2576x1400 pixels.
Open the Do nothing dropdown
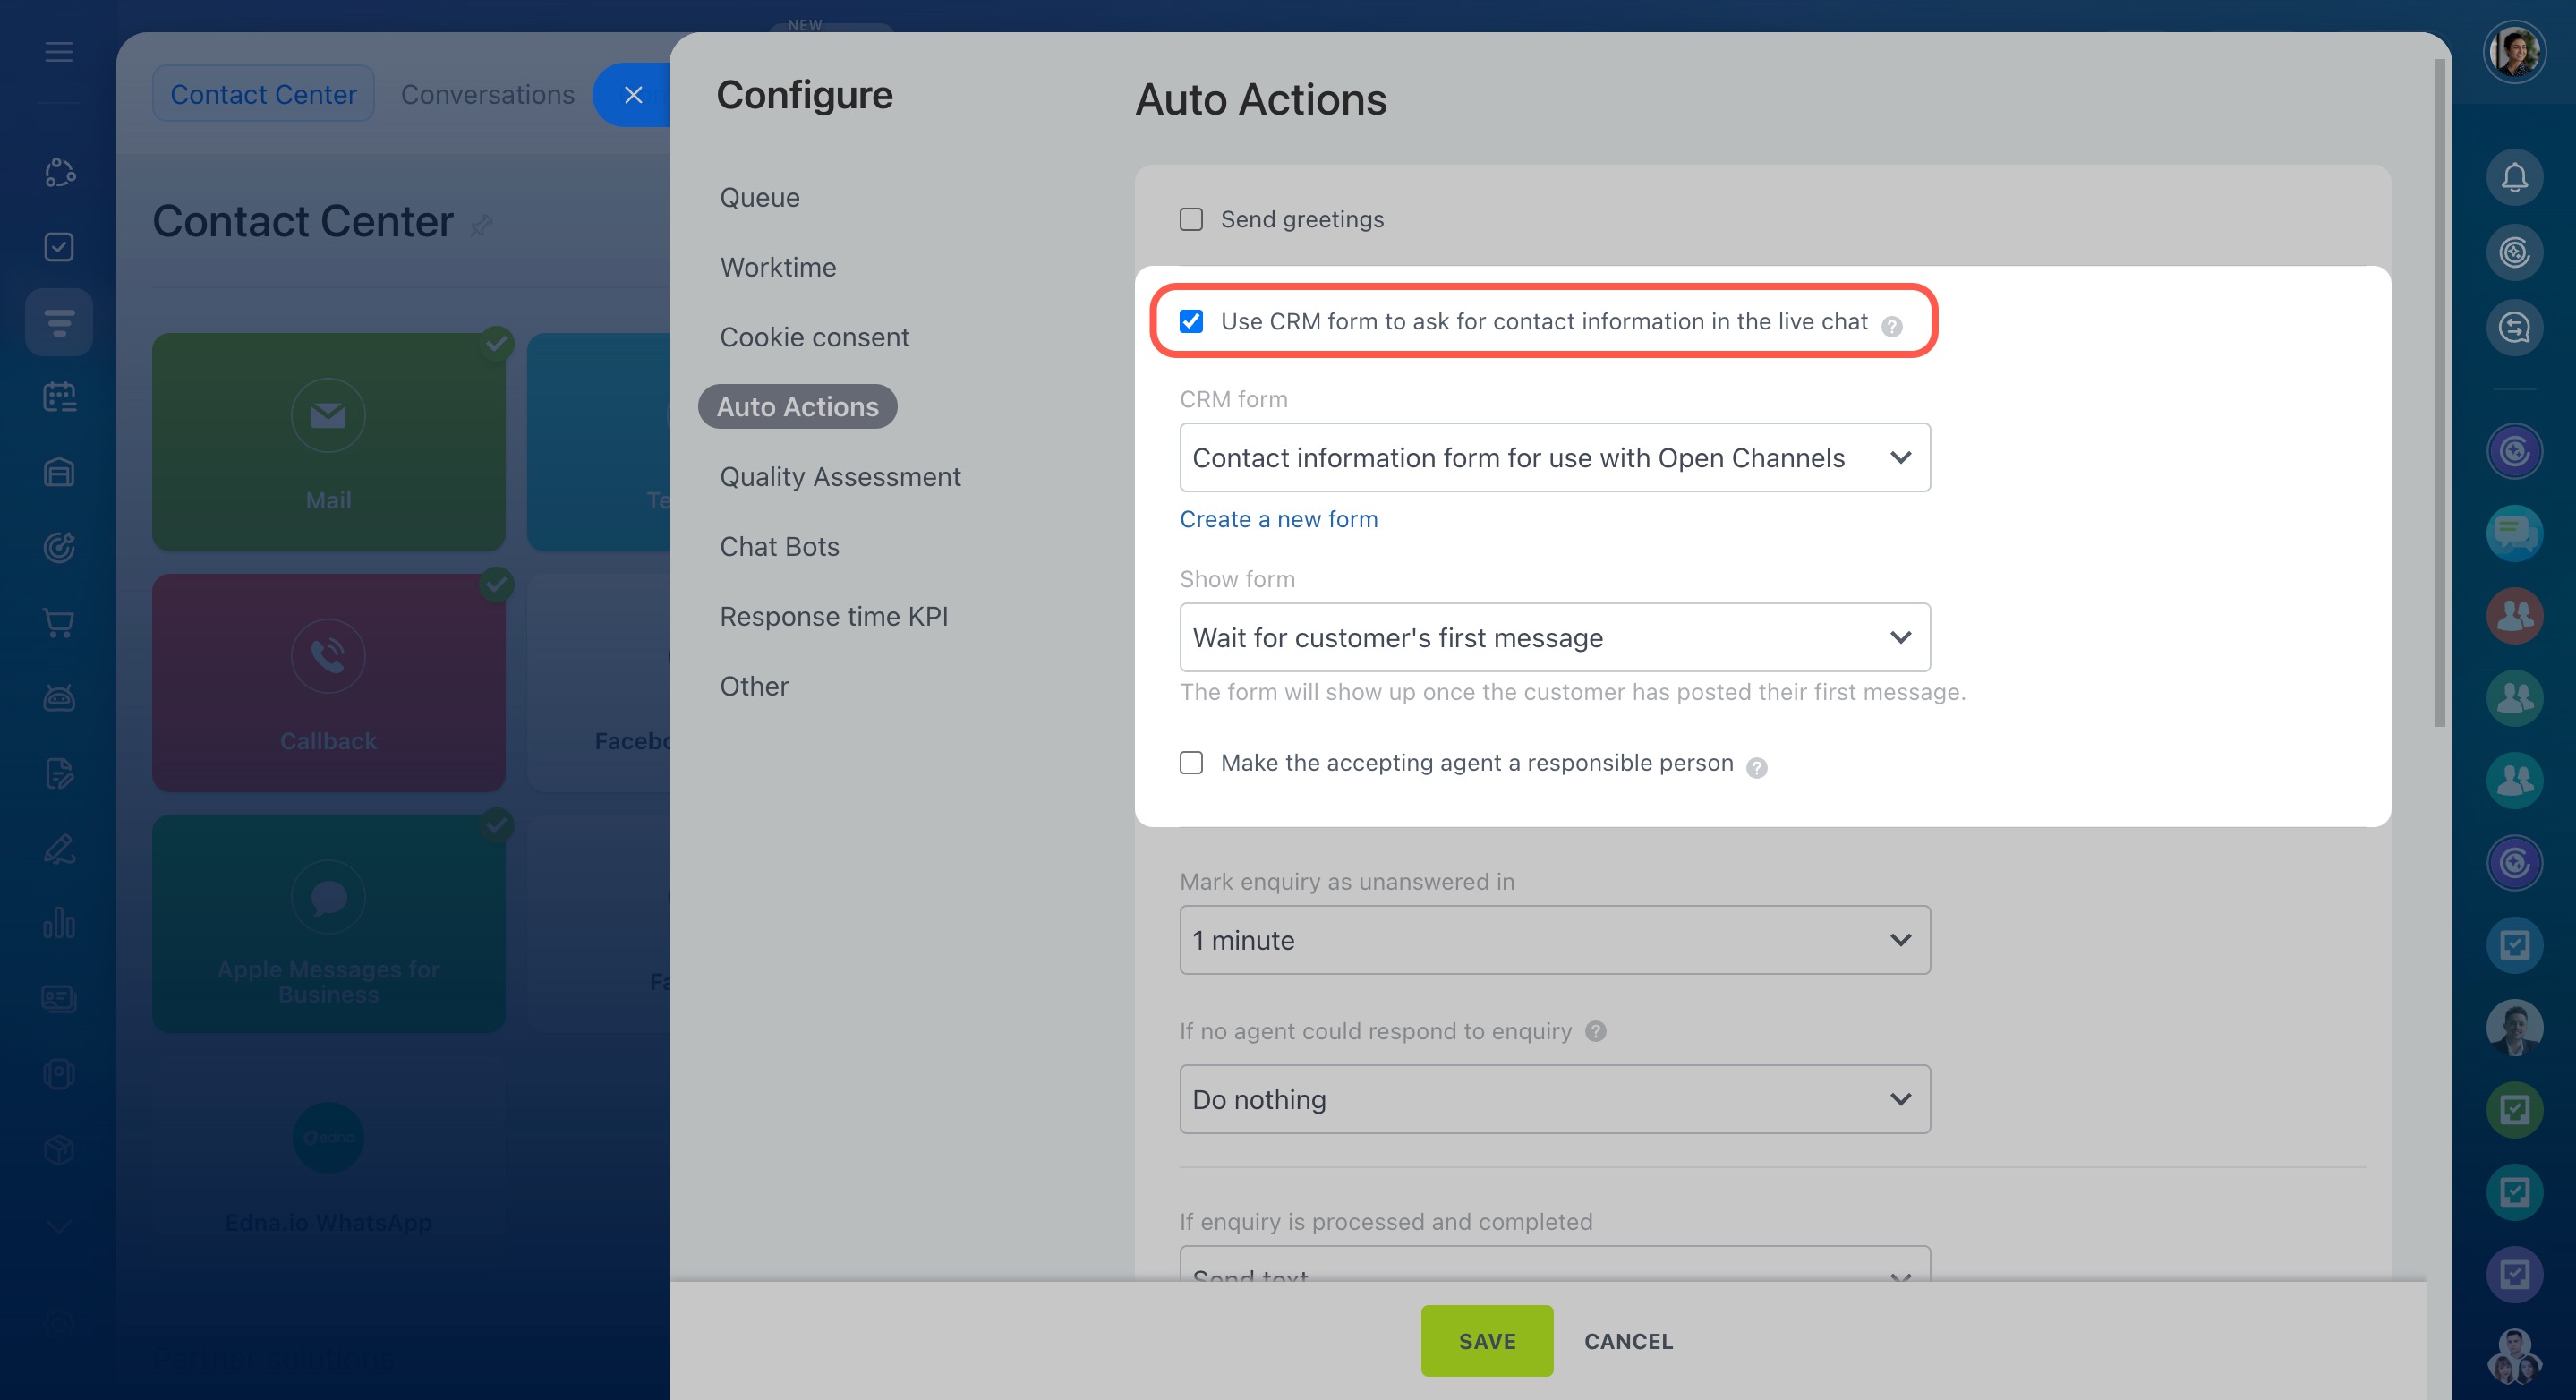tap(1554, 1099)
